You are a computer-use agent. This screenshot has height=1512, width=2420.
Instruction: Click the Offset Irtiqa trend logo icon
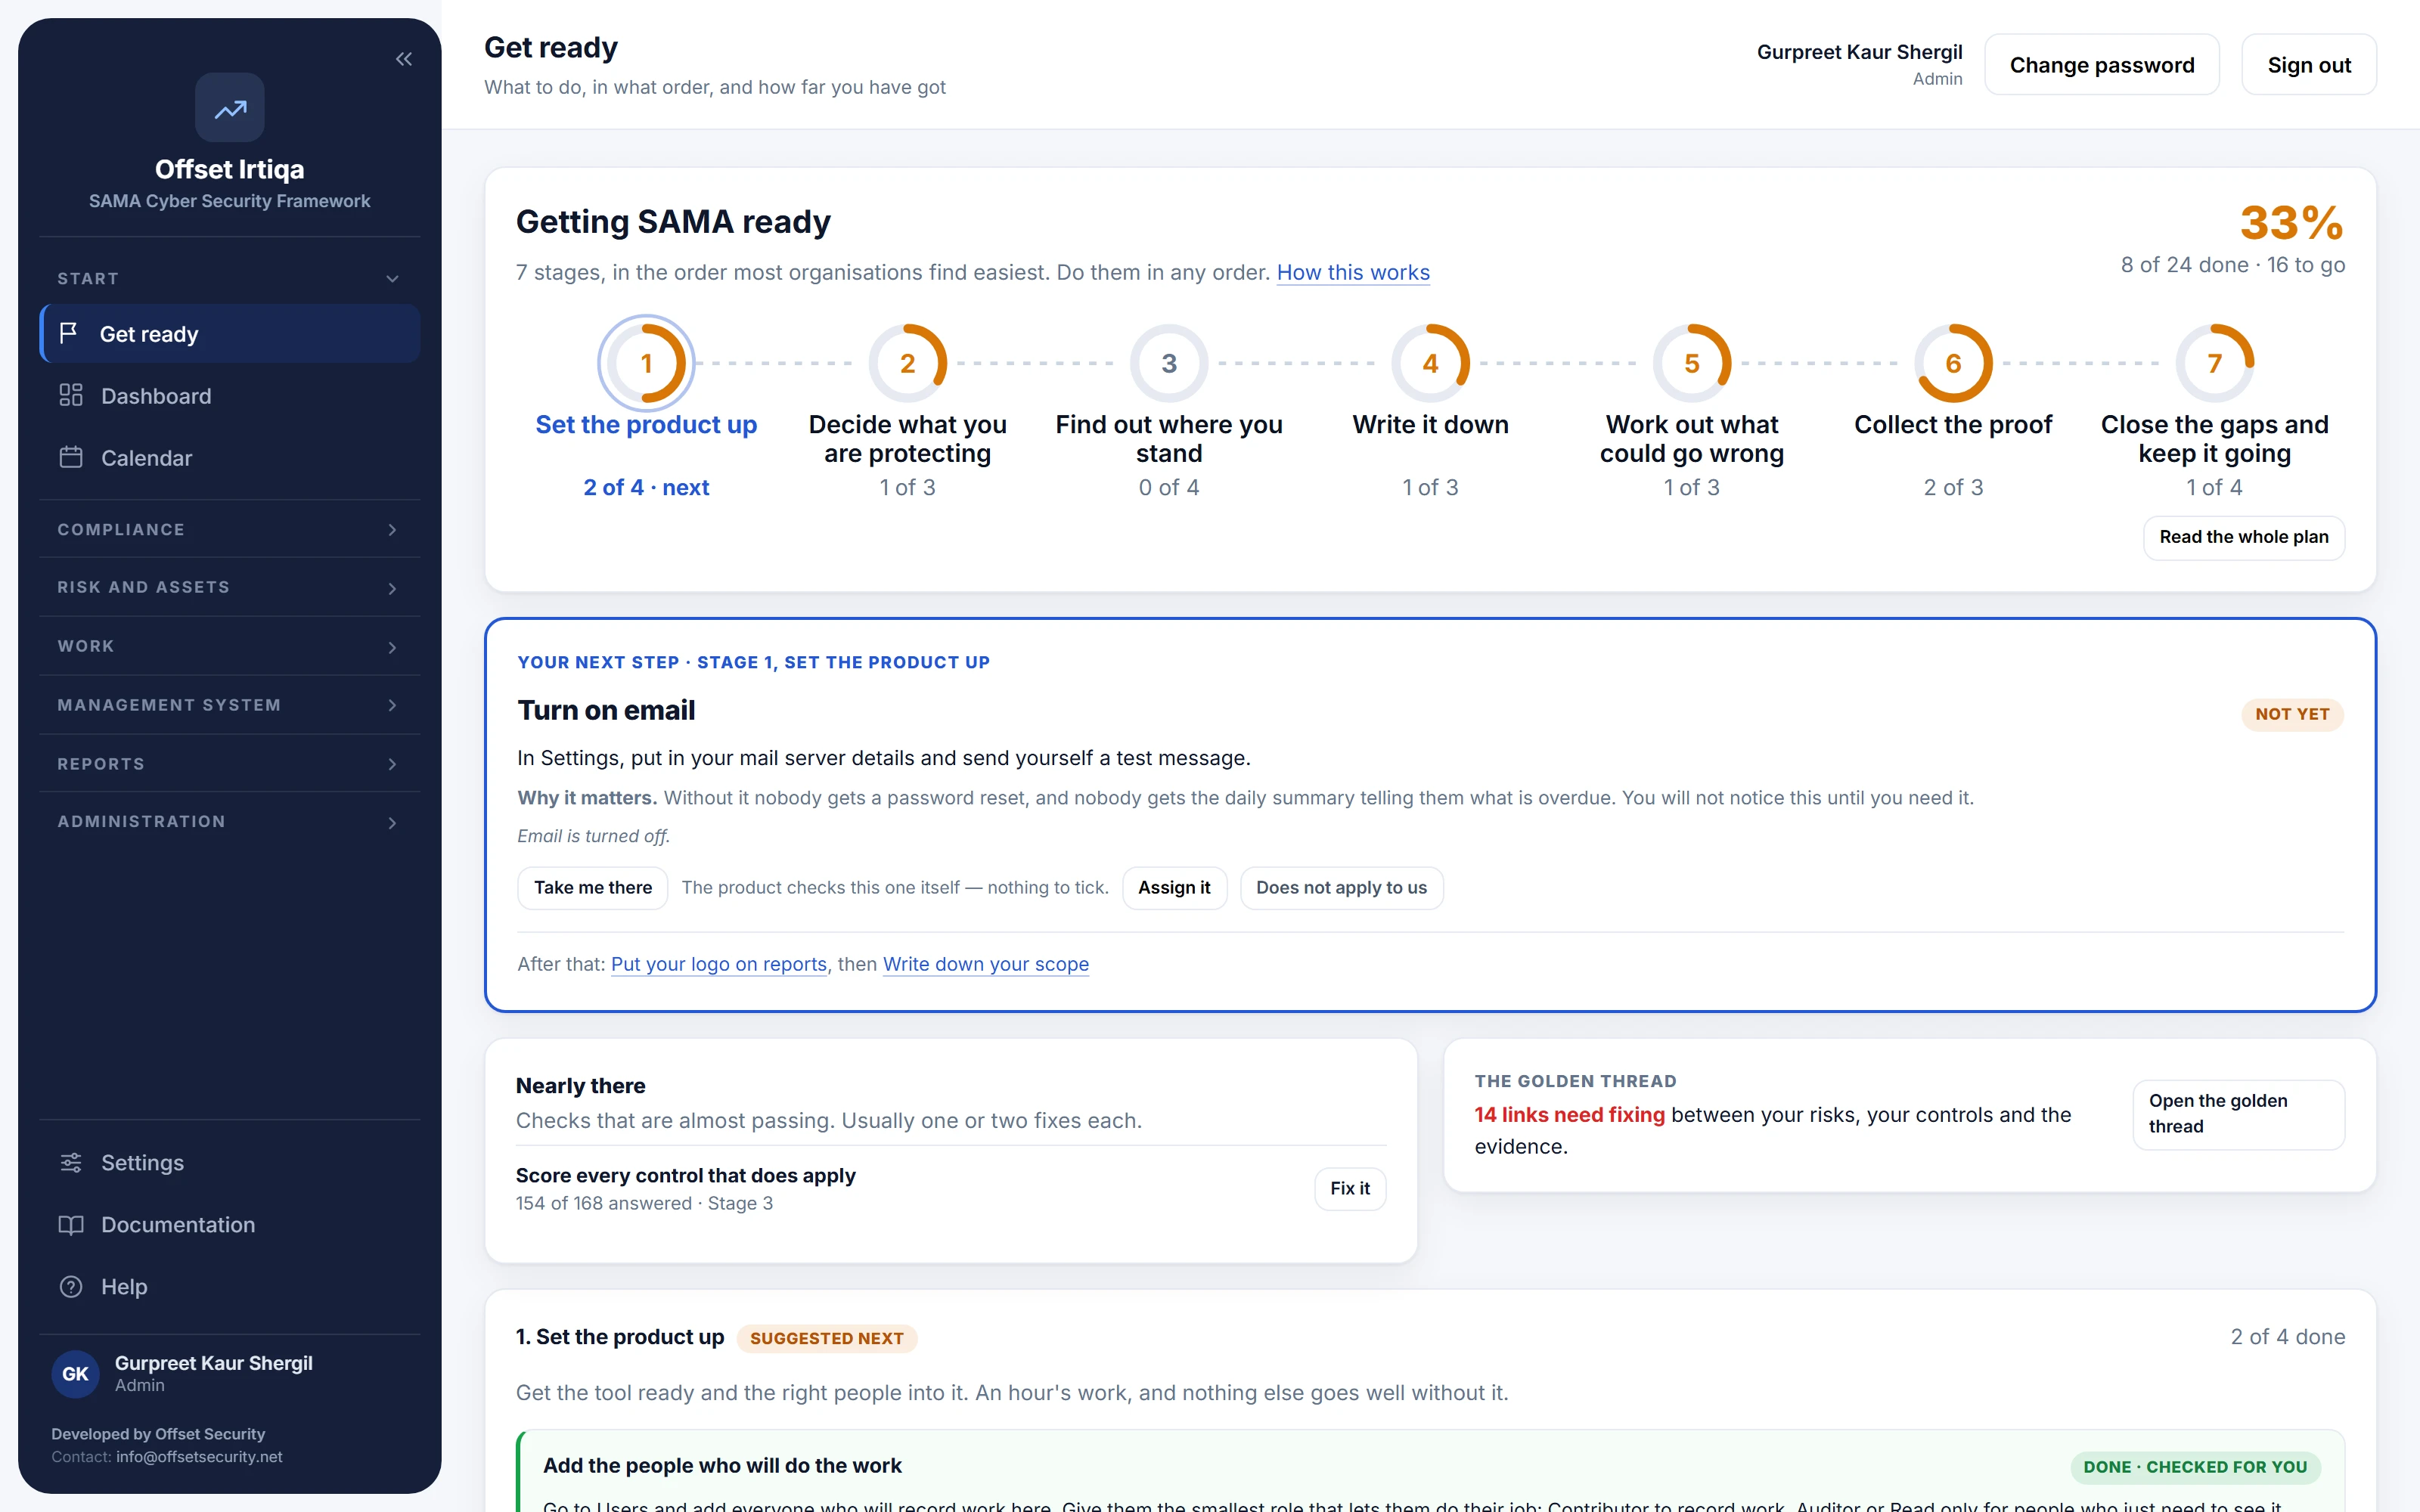(x=230, y=108)
